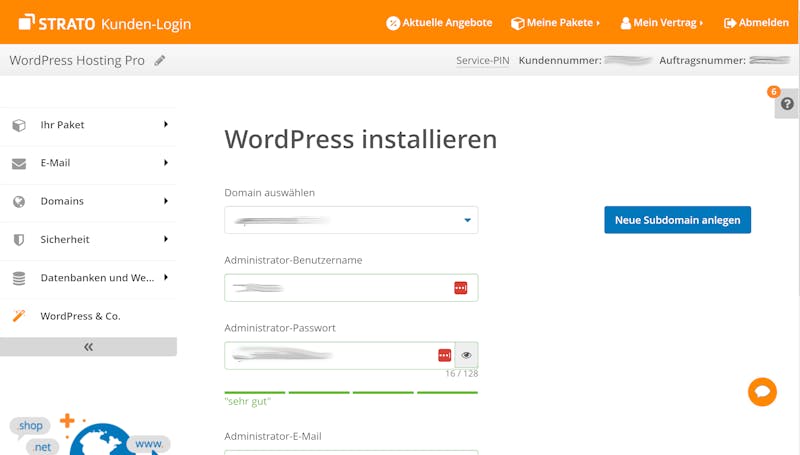
Task: Click the Ihr Paket box icon
Action: pyautogui.click(x=19, y=125)
